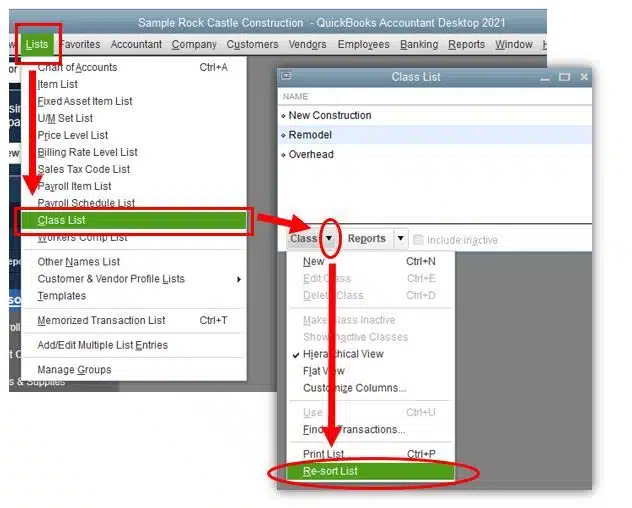Open the Class button dropdown arrow
Screen dimensions: 632x508
[x=329, y=239]
